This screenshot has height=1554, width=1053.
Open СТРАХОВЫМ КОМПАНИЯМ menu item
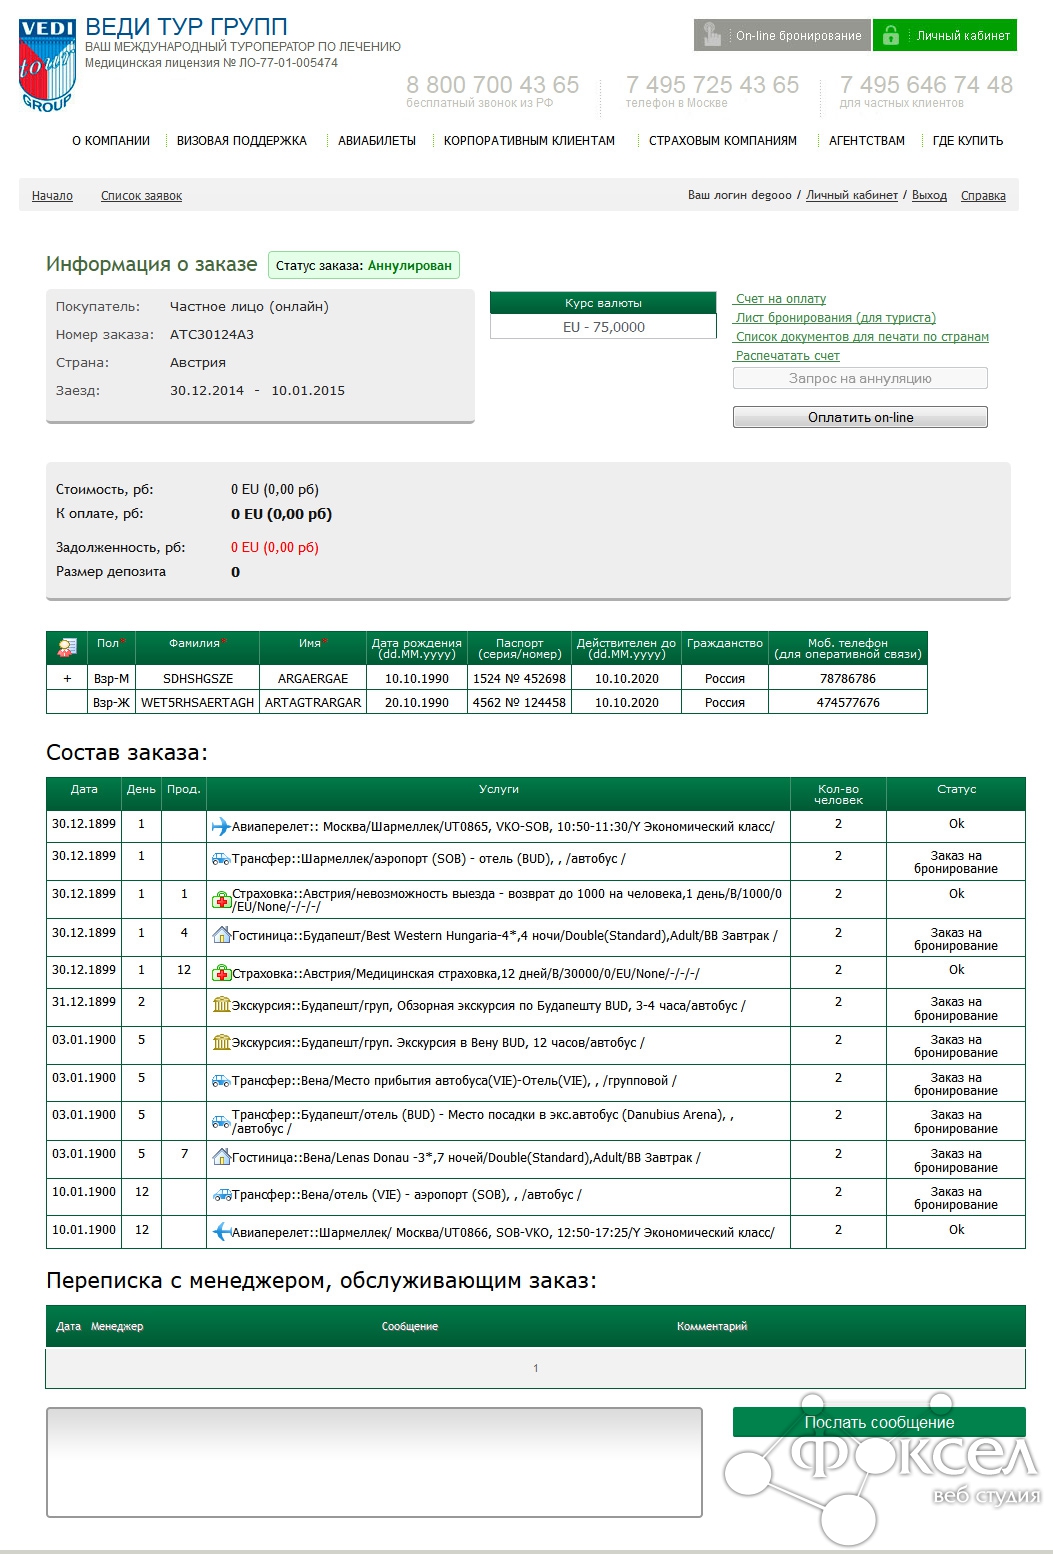[723, 141]
